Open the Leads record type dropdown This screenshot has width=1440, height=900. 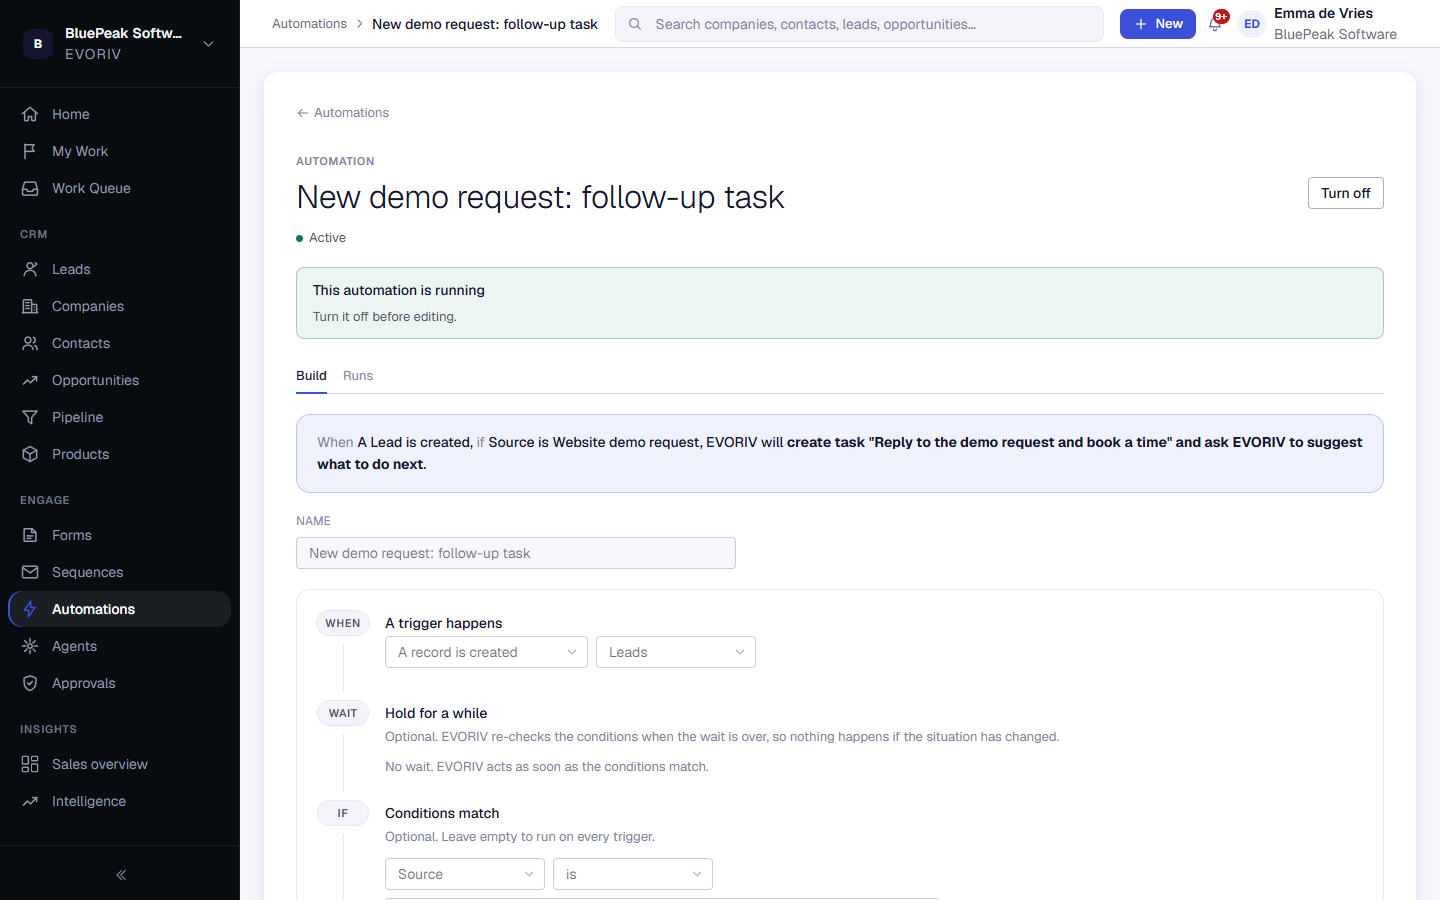point(676,652)
